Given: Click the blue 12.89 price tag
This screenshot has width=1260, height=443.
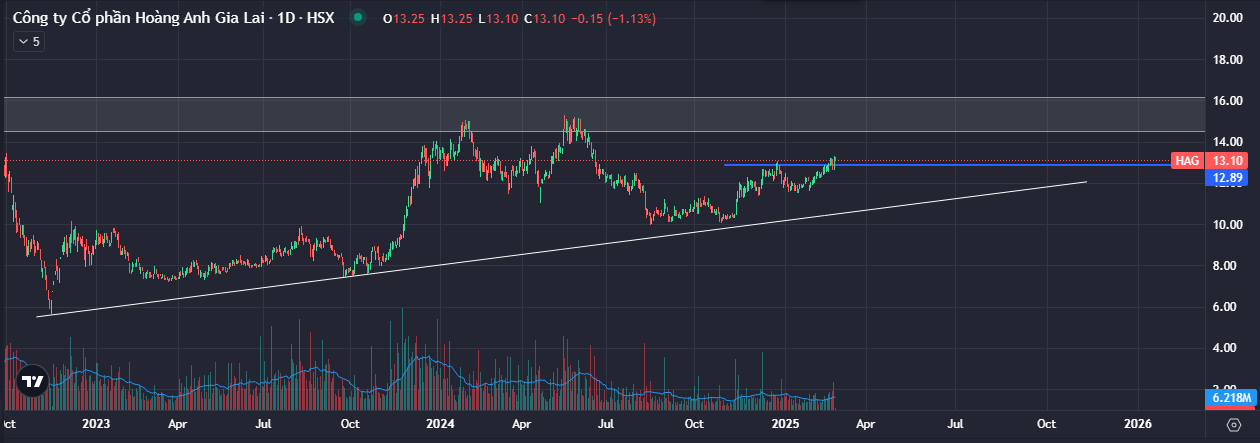Looking at the screenshot, I should click(x=1227, y=178).
